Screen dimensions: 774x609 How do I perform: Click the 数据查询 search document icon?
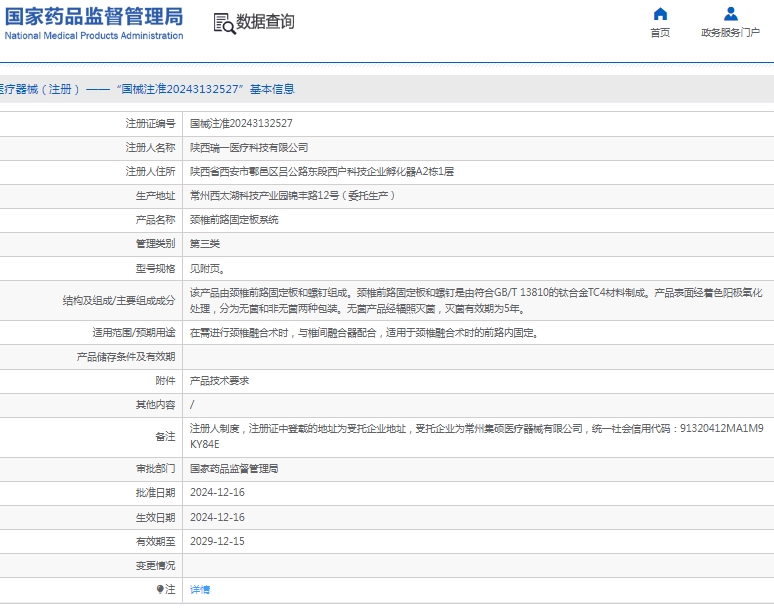[x=224, y=23]
